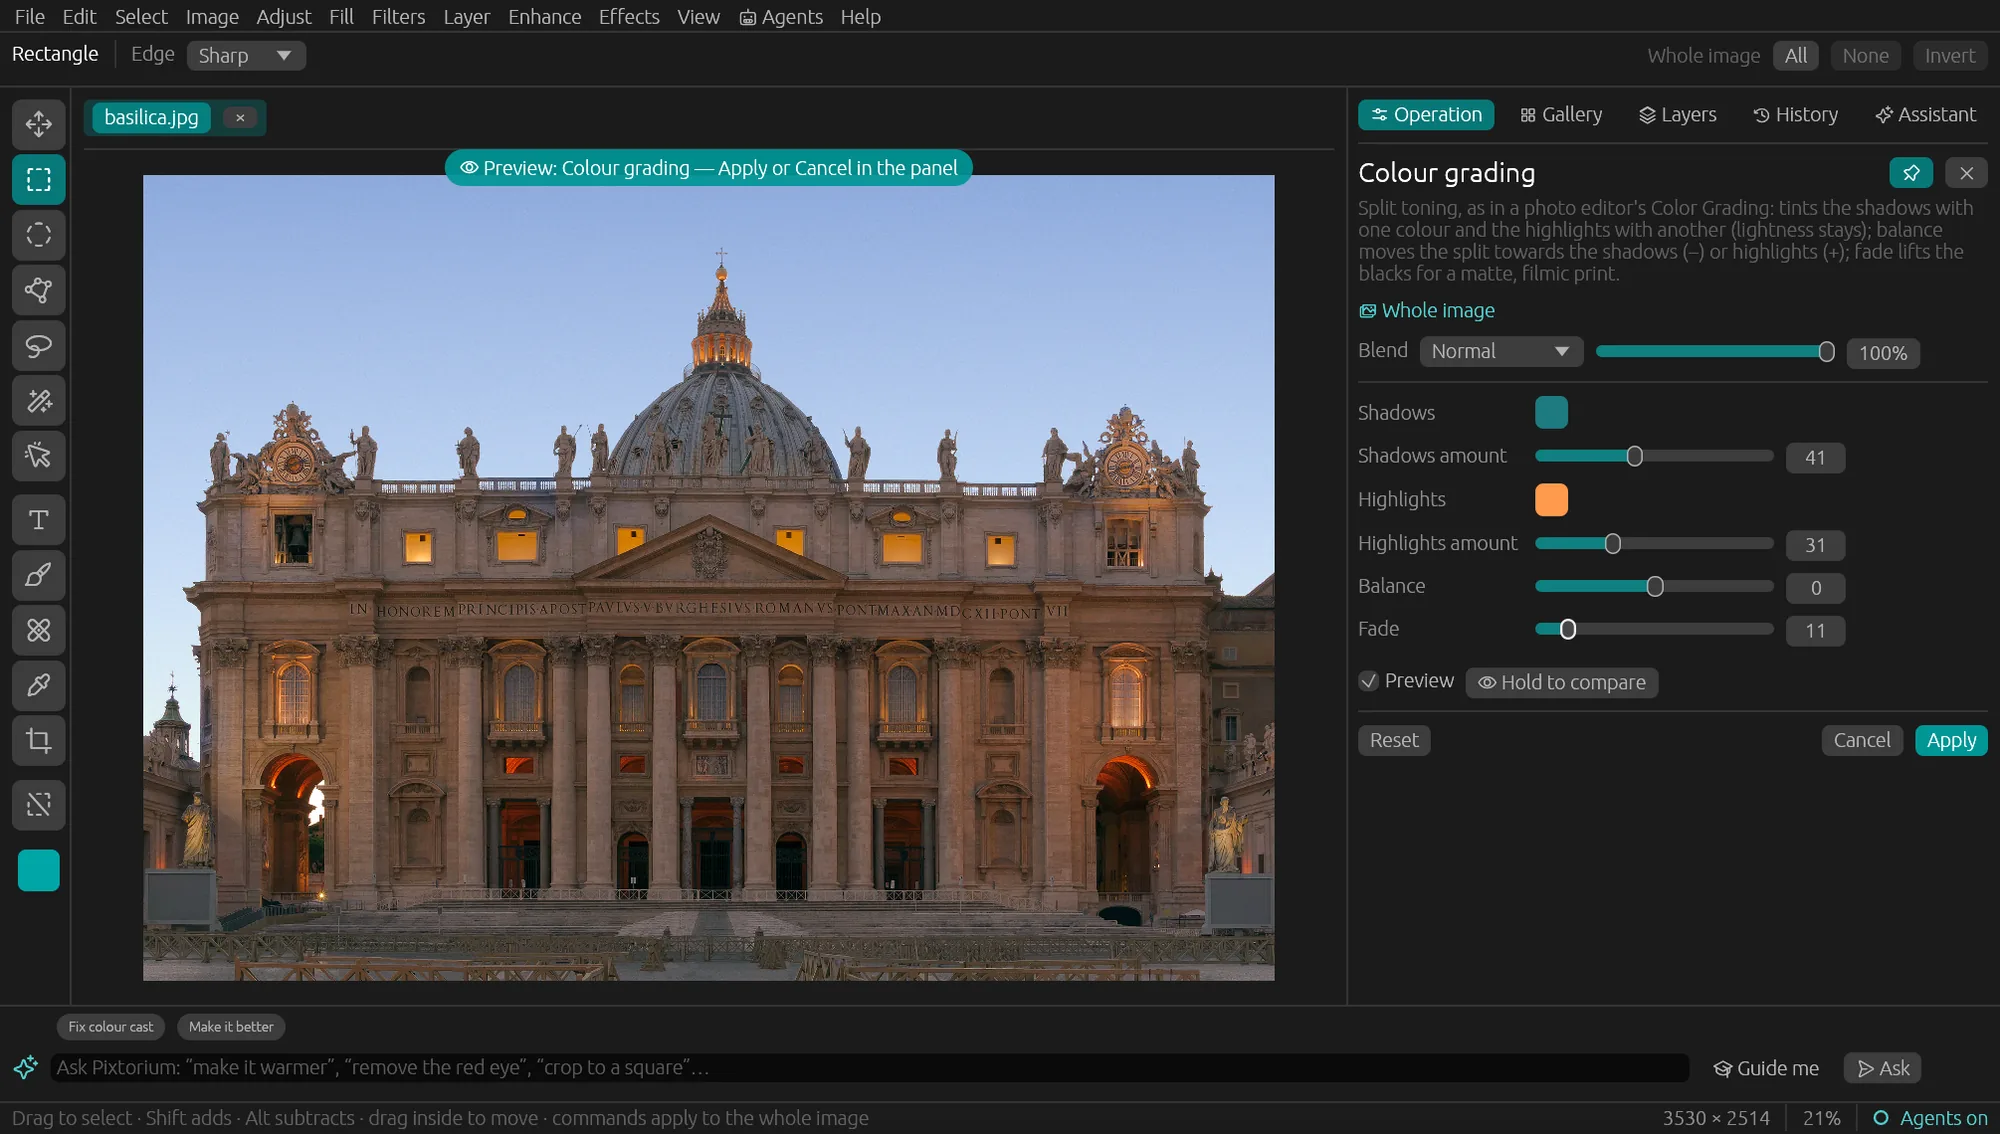Switch to the Layers tab

point(1678,115)
